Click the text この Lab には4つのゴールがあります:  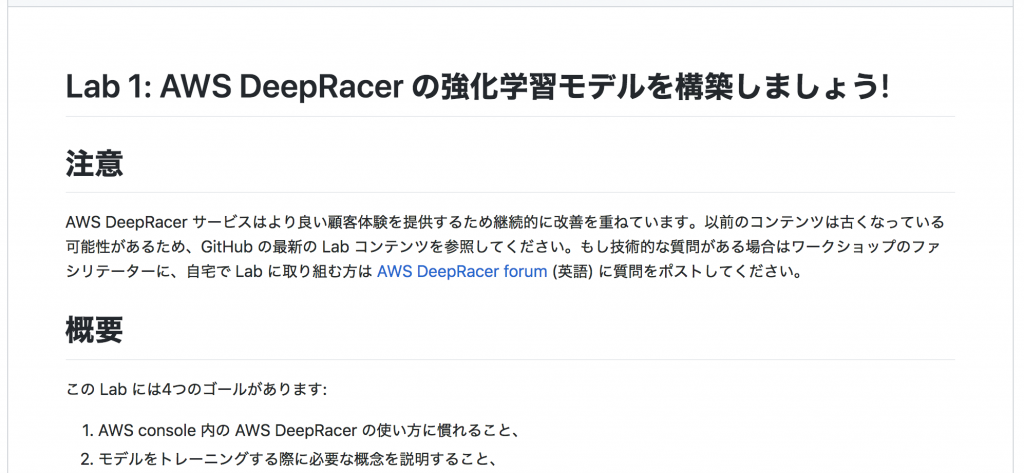[196, 390]
